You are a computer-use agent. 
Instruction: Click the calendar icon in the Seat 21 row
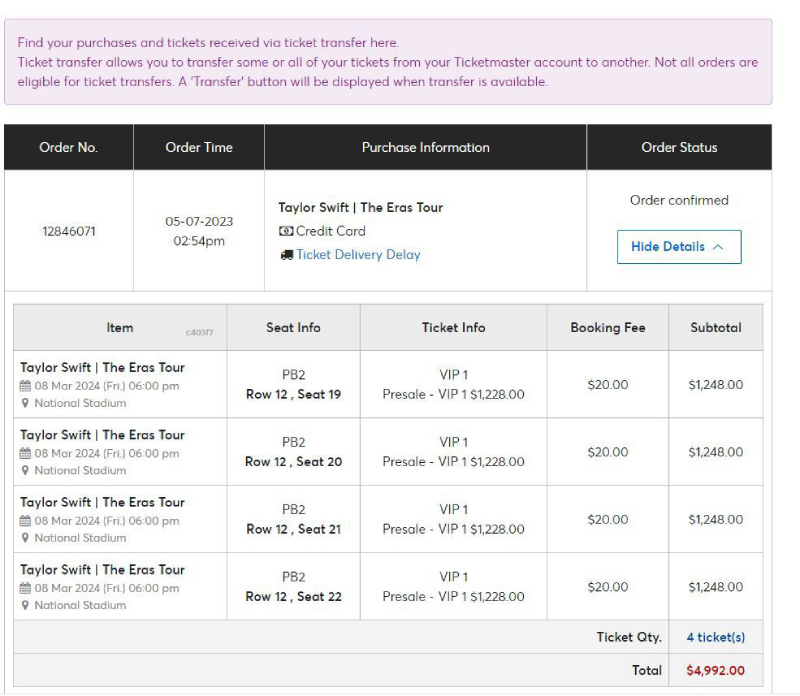25,521
